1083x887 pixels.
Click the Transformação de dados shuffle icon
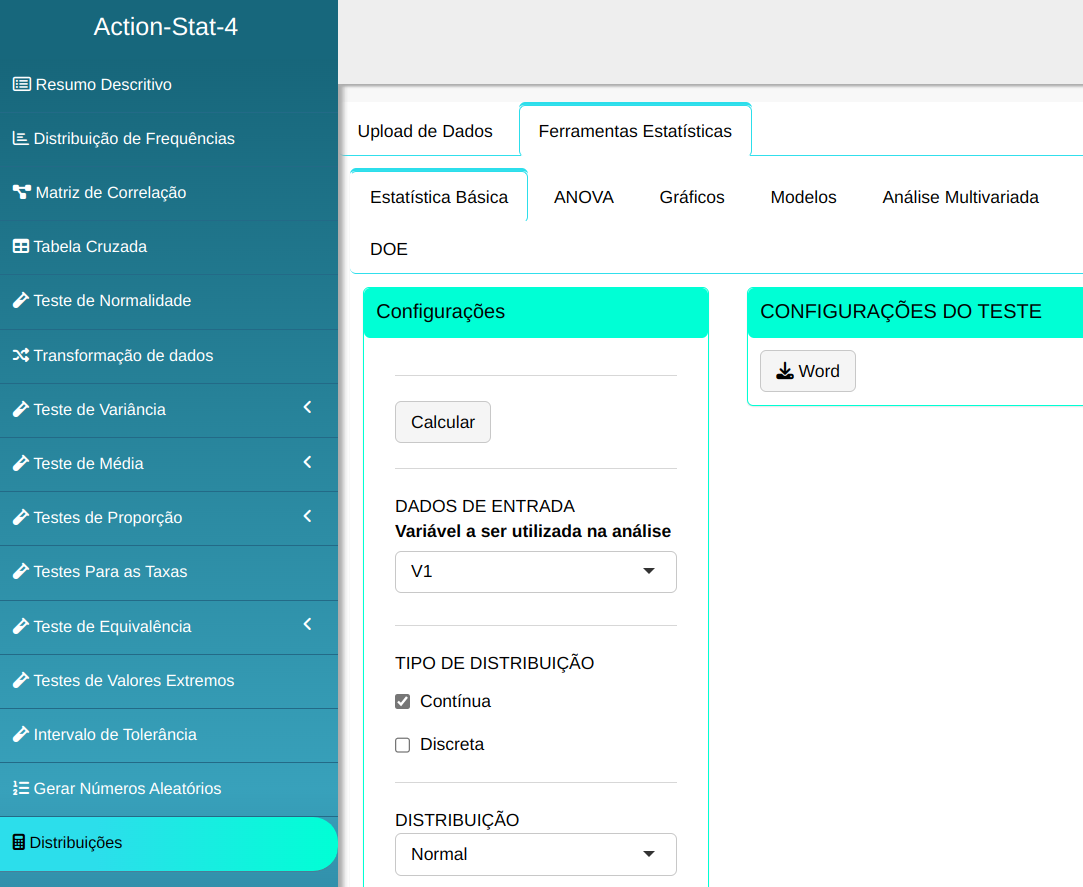click(x=20, y=356)
